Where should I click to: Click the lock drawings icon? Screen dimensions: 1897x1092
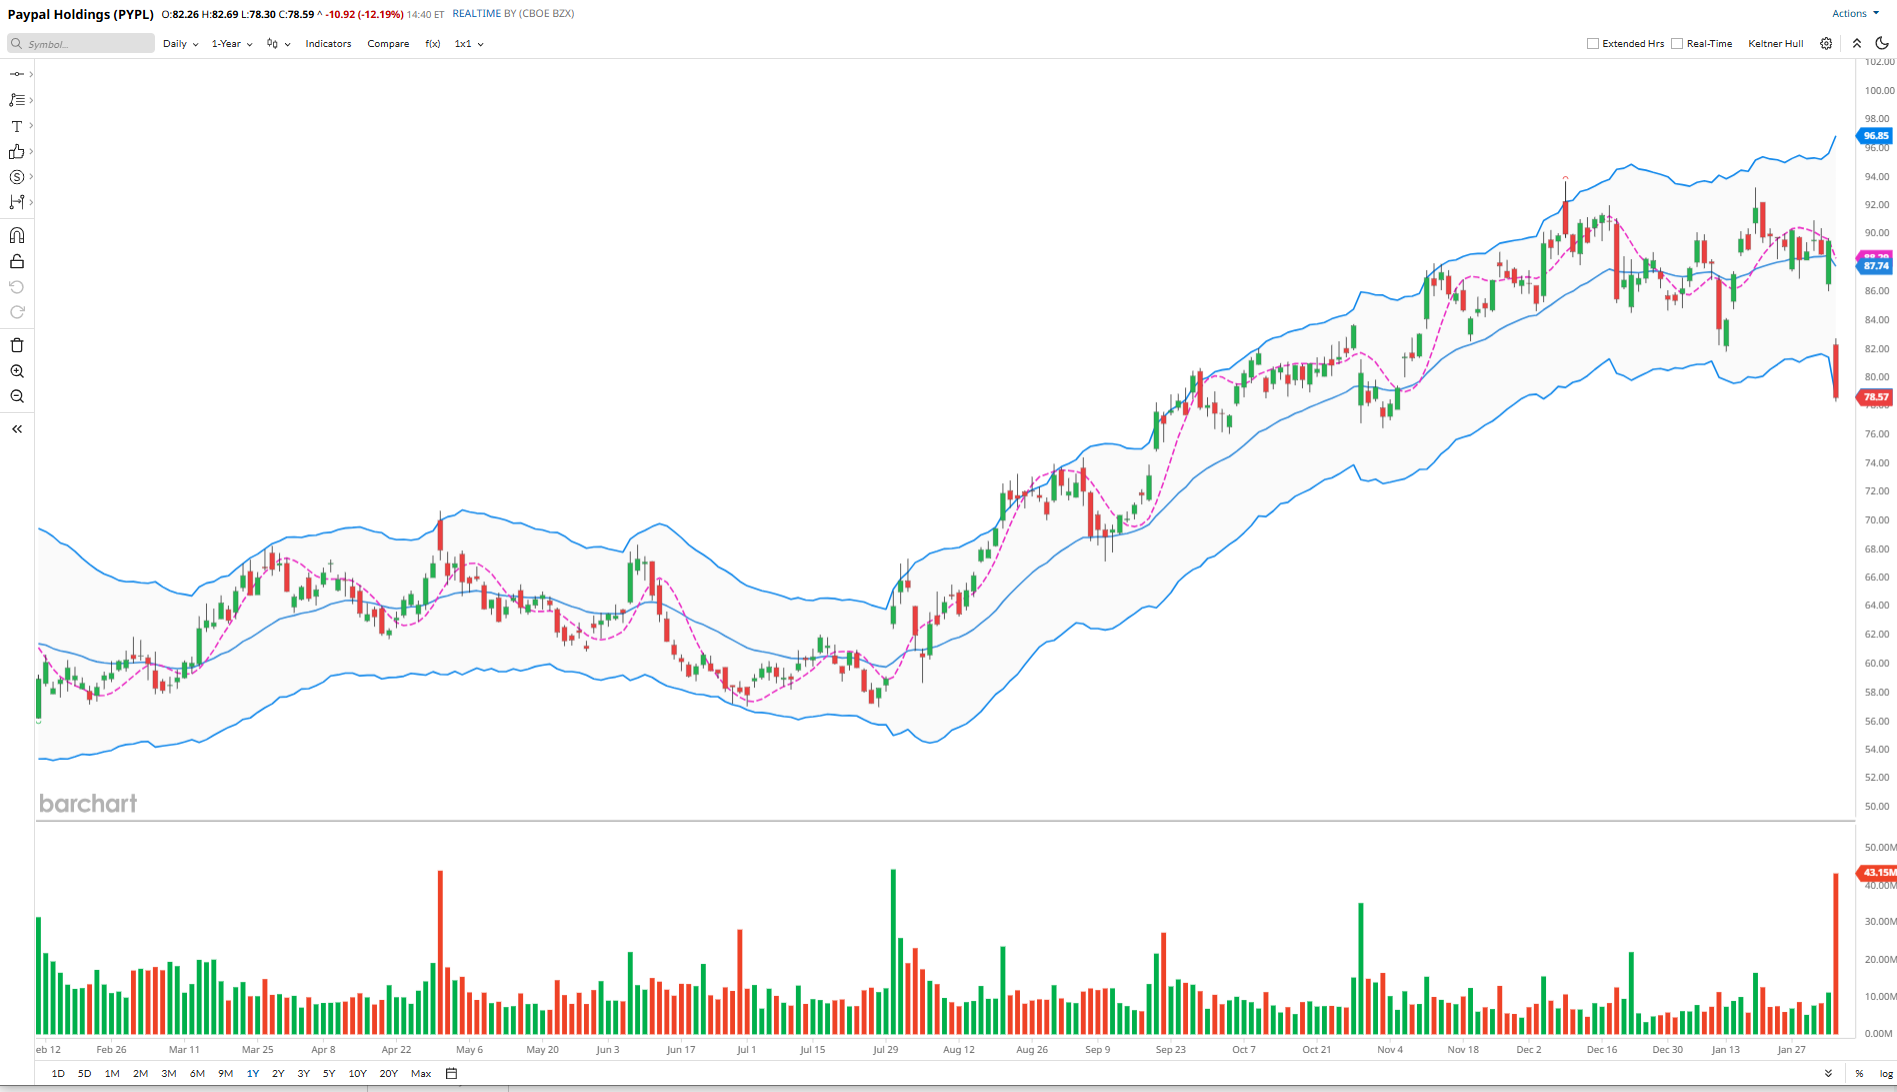click(17, 262)
